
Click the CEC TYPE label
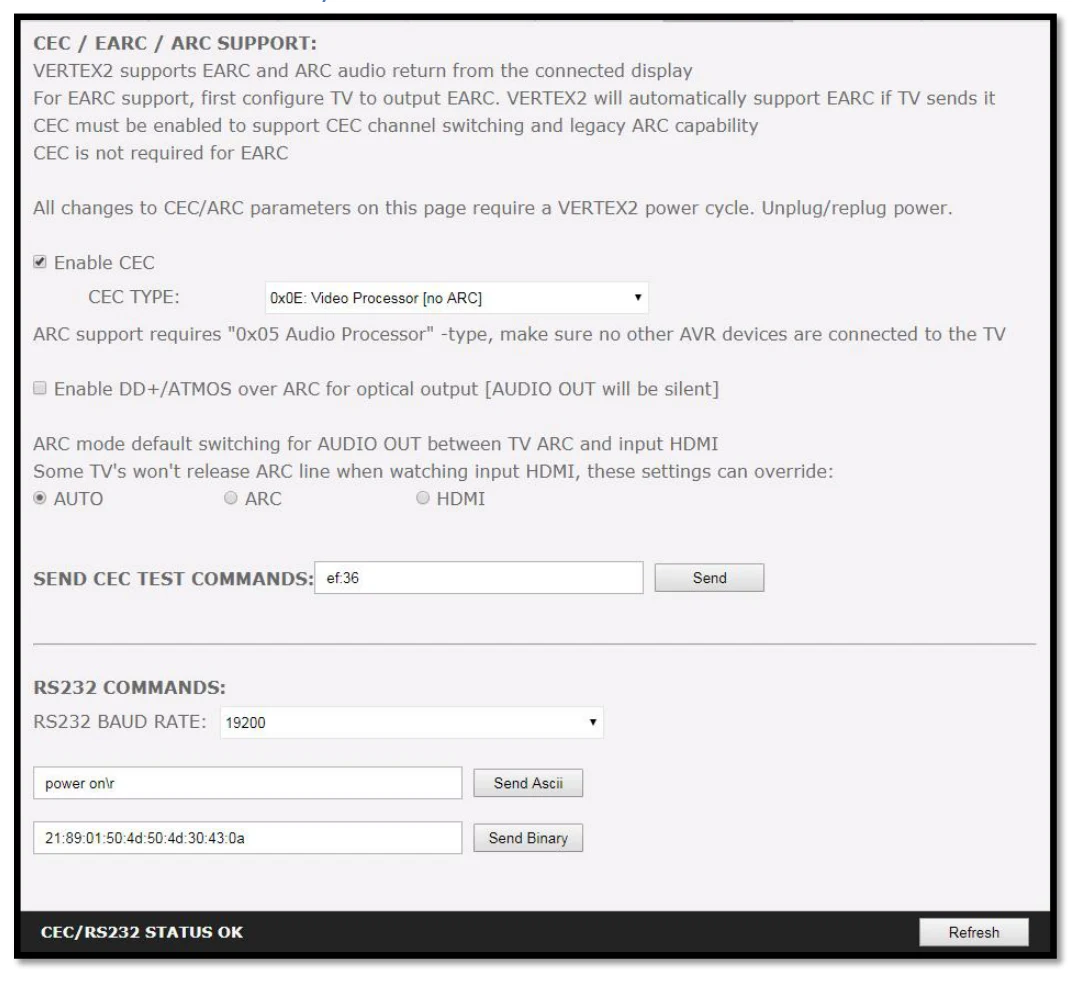[x=134, y=297]
